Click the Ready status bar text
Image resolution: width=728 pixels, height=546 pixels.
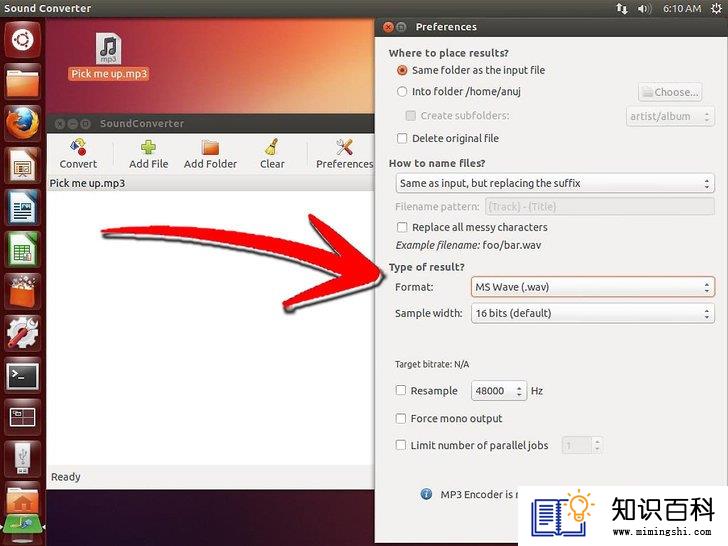pos(65,477)
